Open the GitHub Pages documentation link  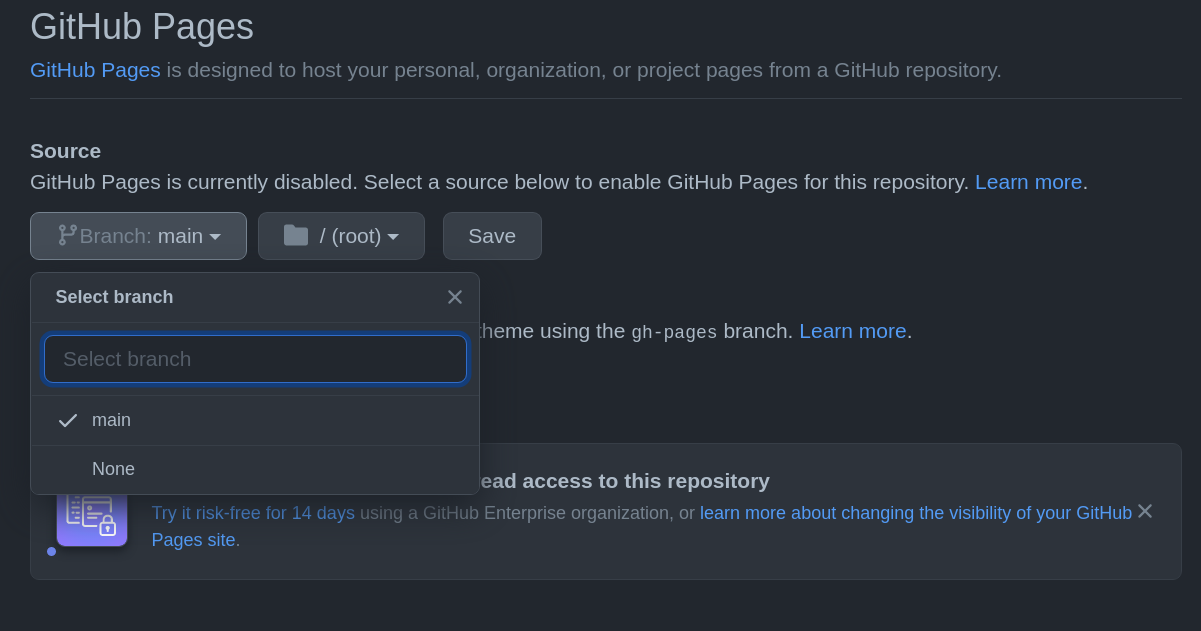95,70
